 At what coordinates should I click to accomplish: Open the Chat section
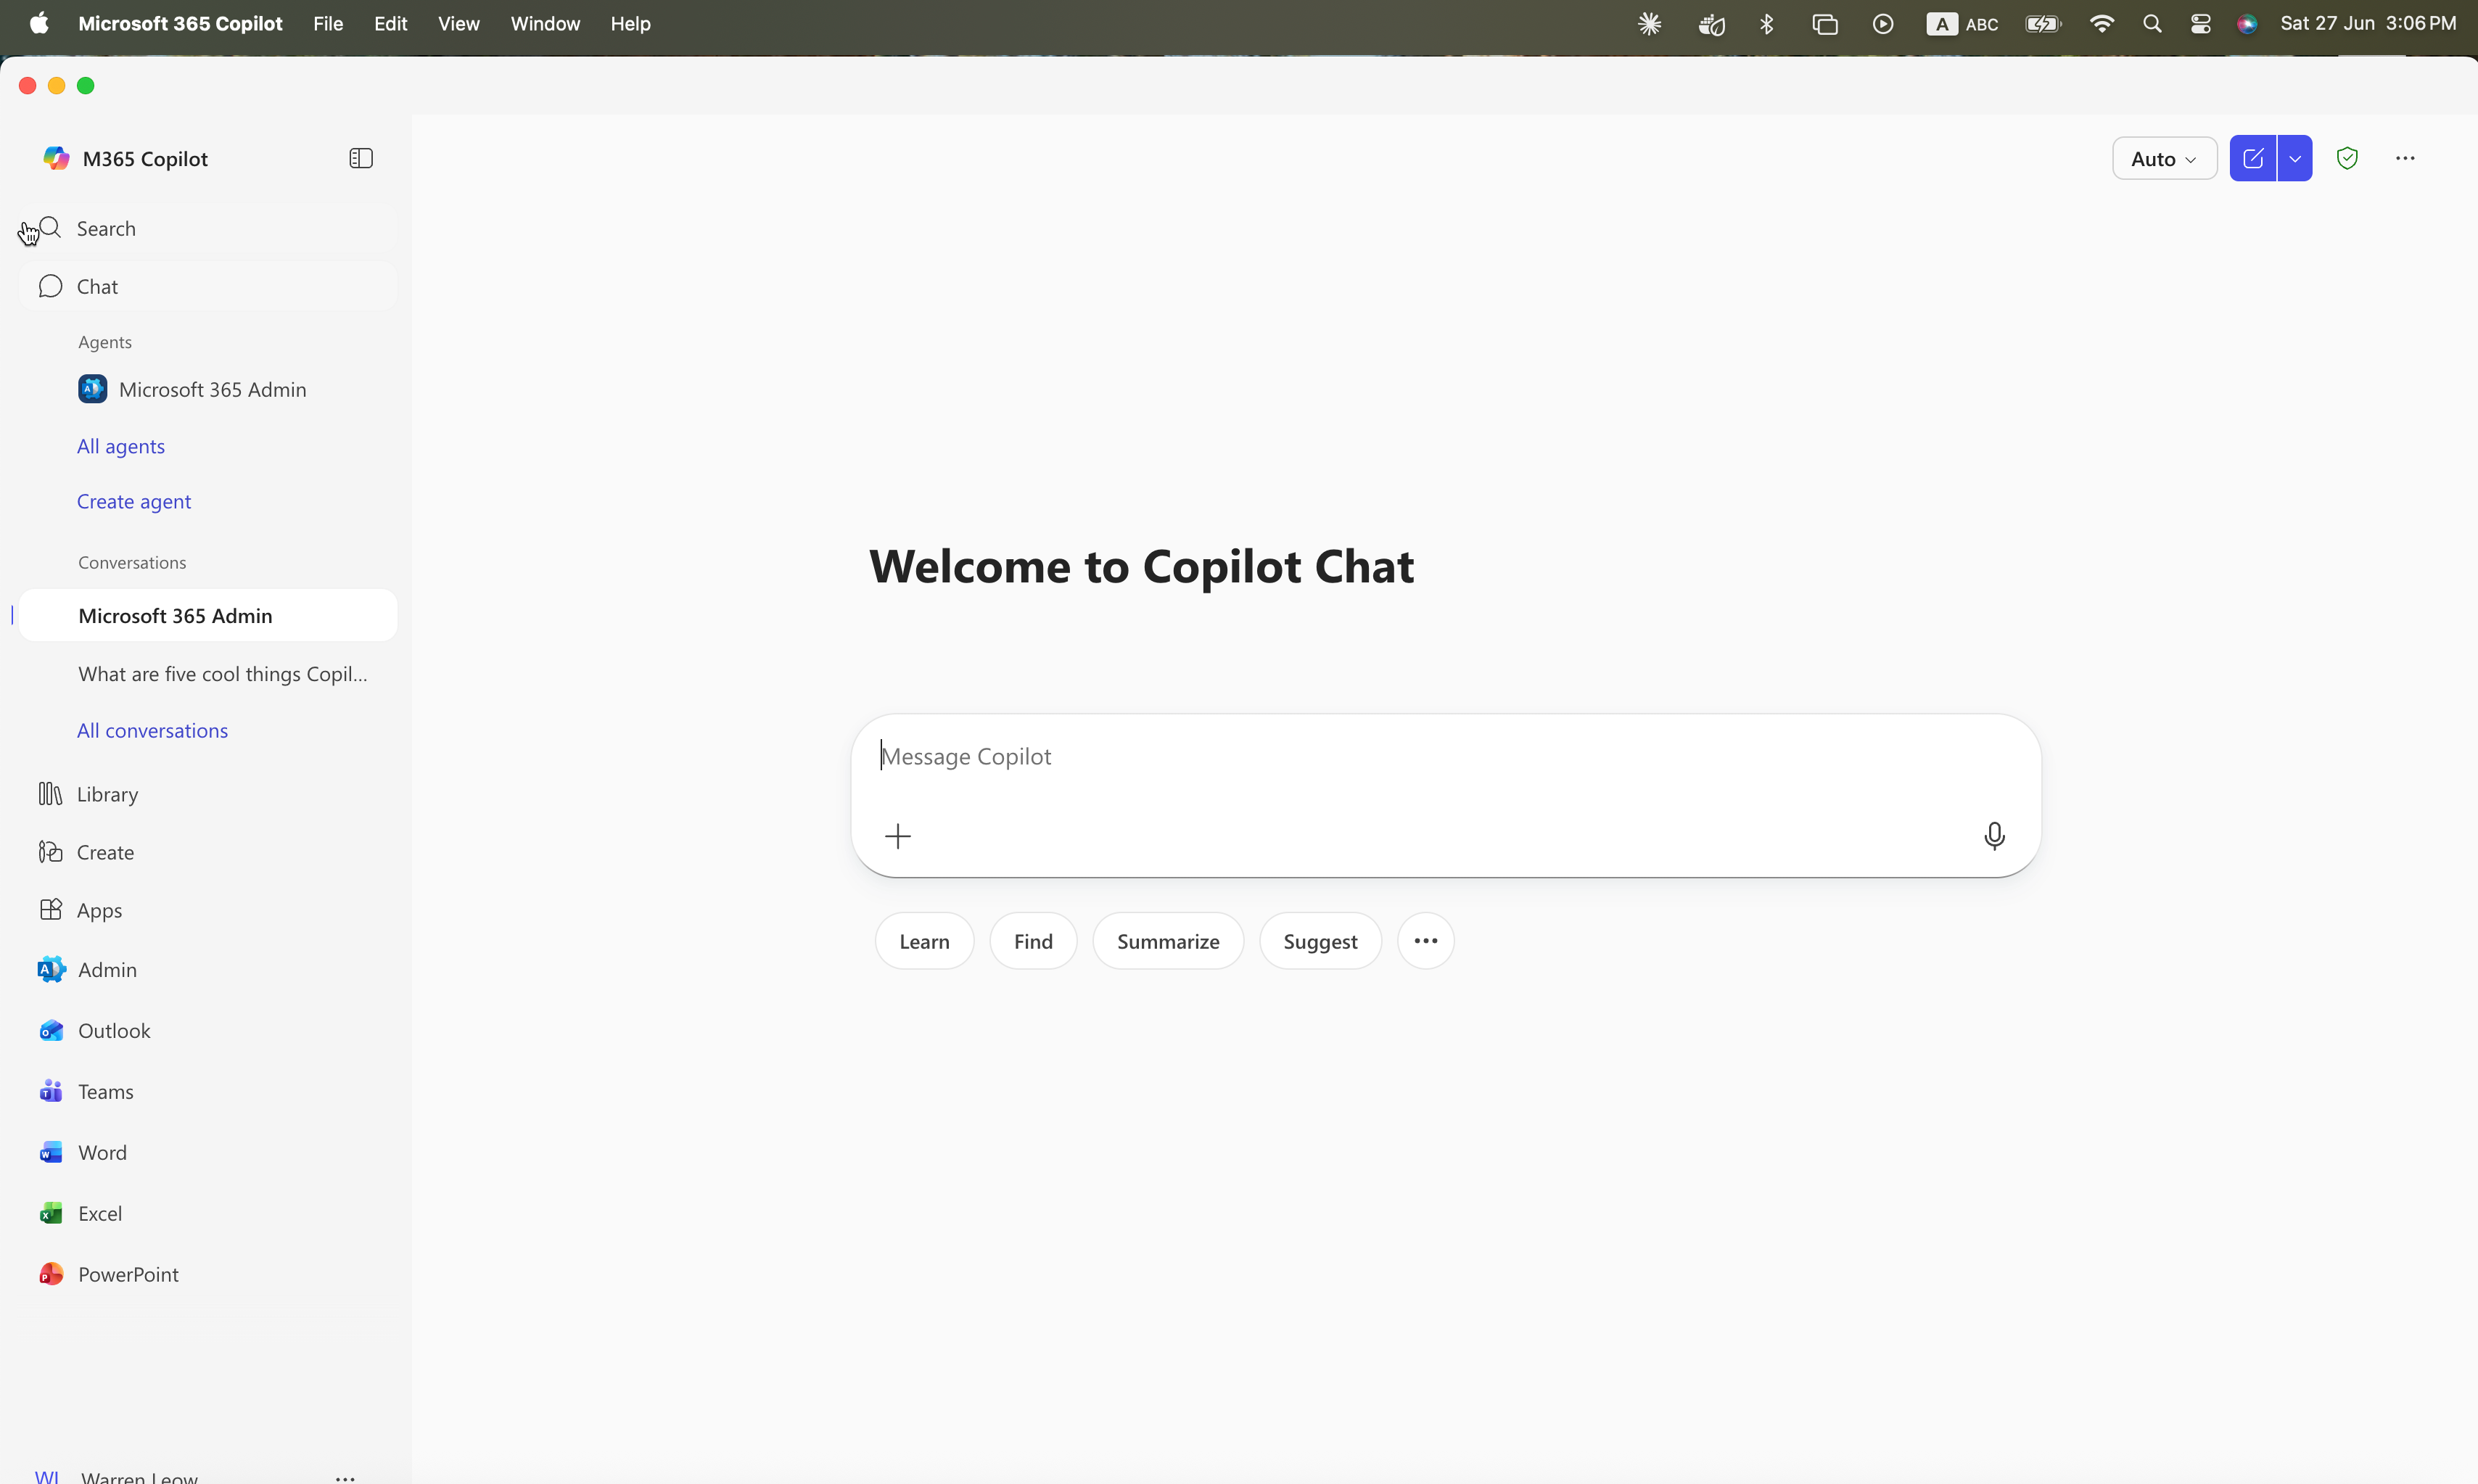pos(208,287)
